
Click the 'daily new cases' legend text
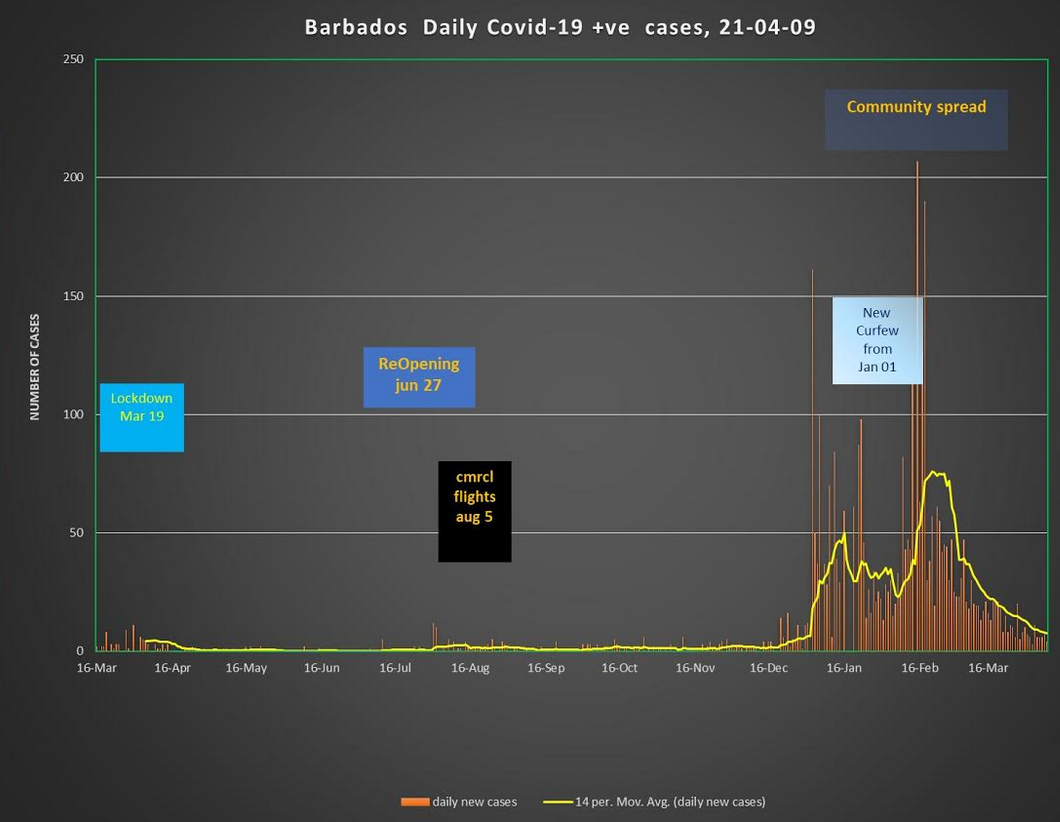point(475,801)
